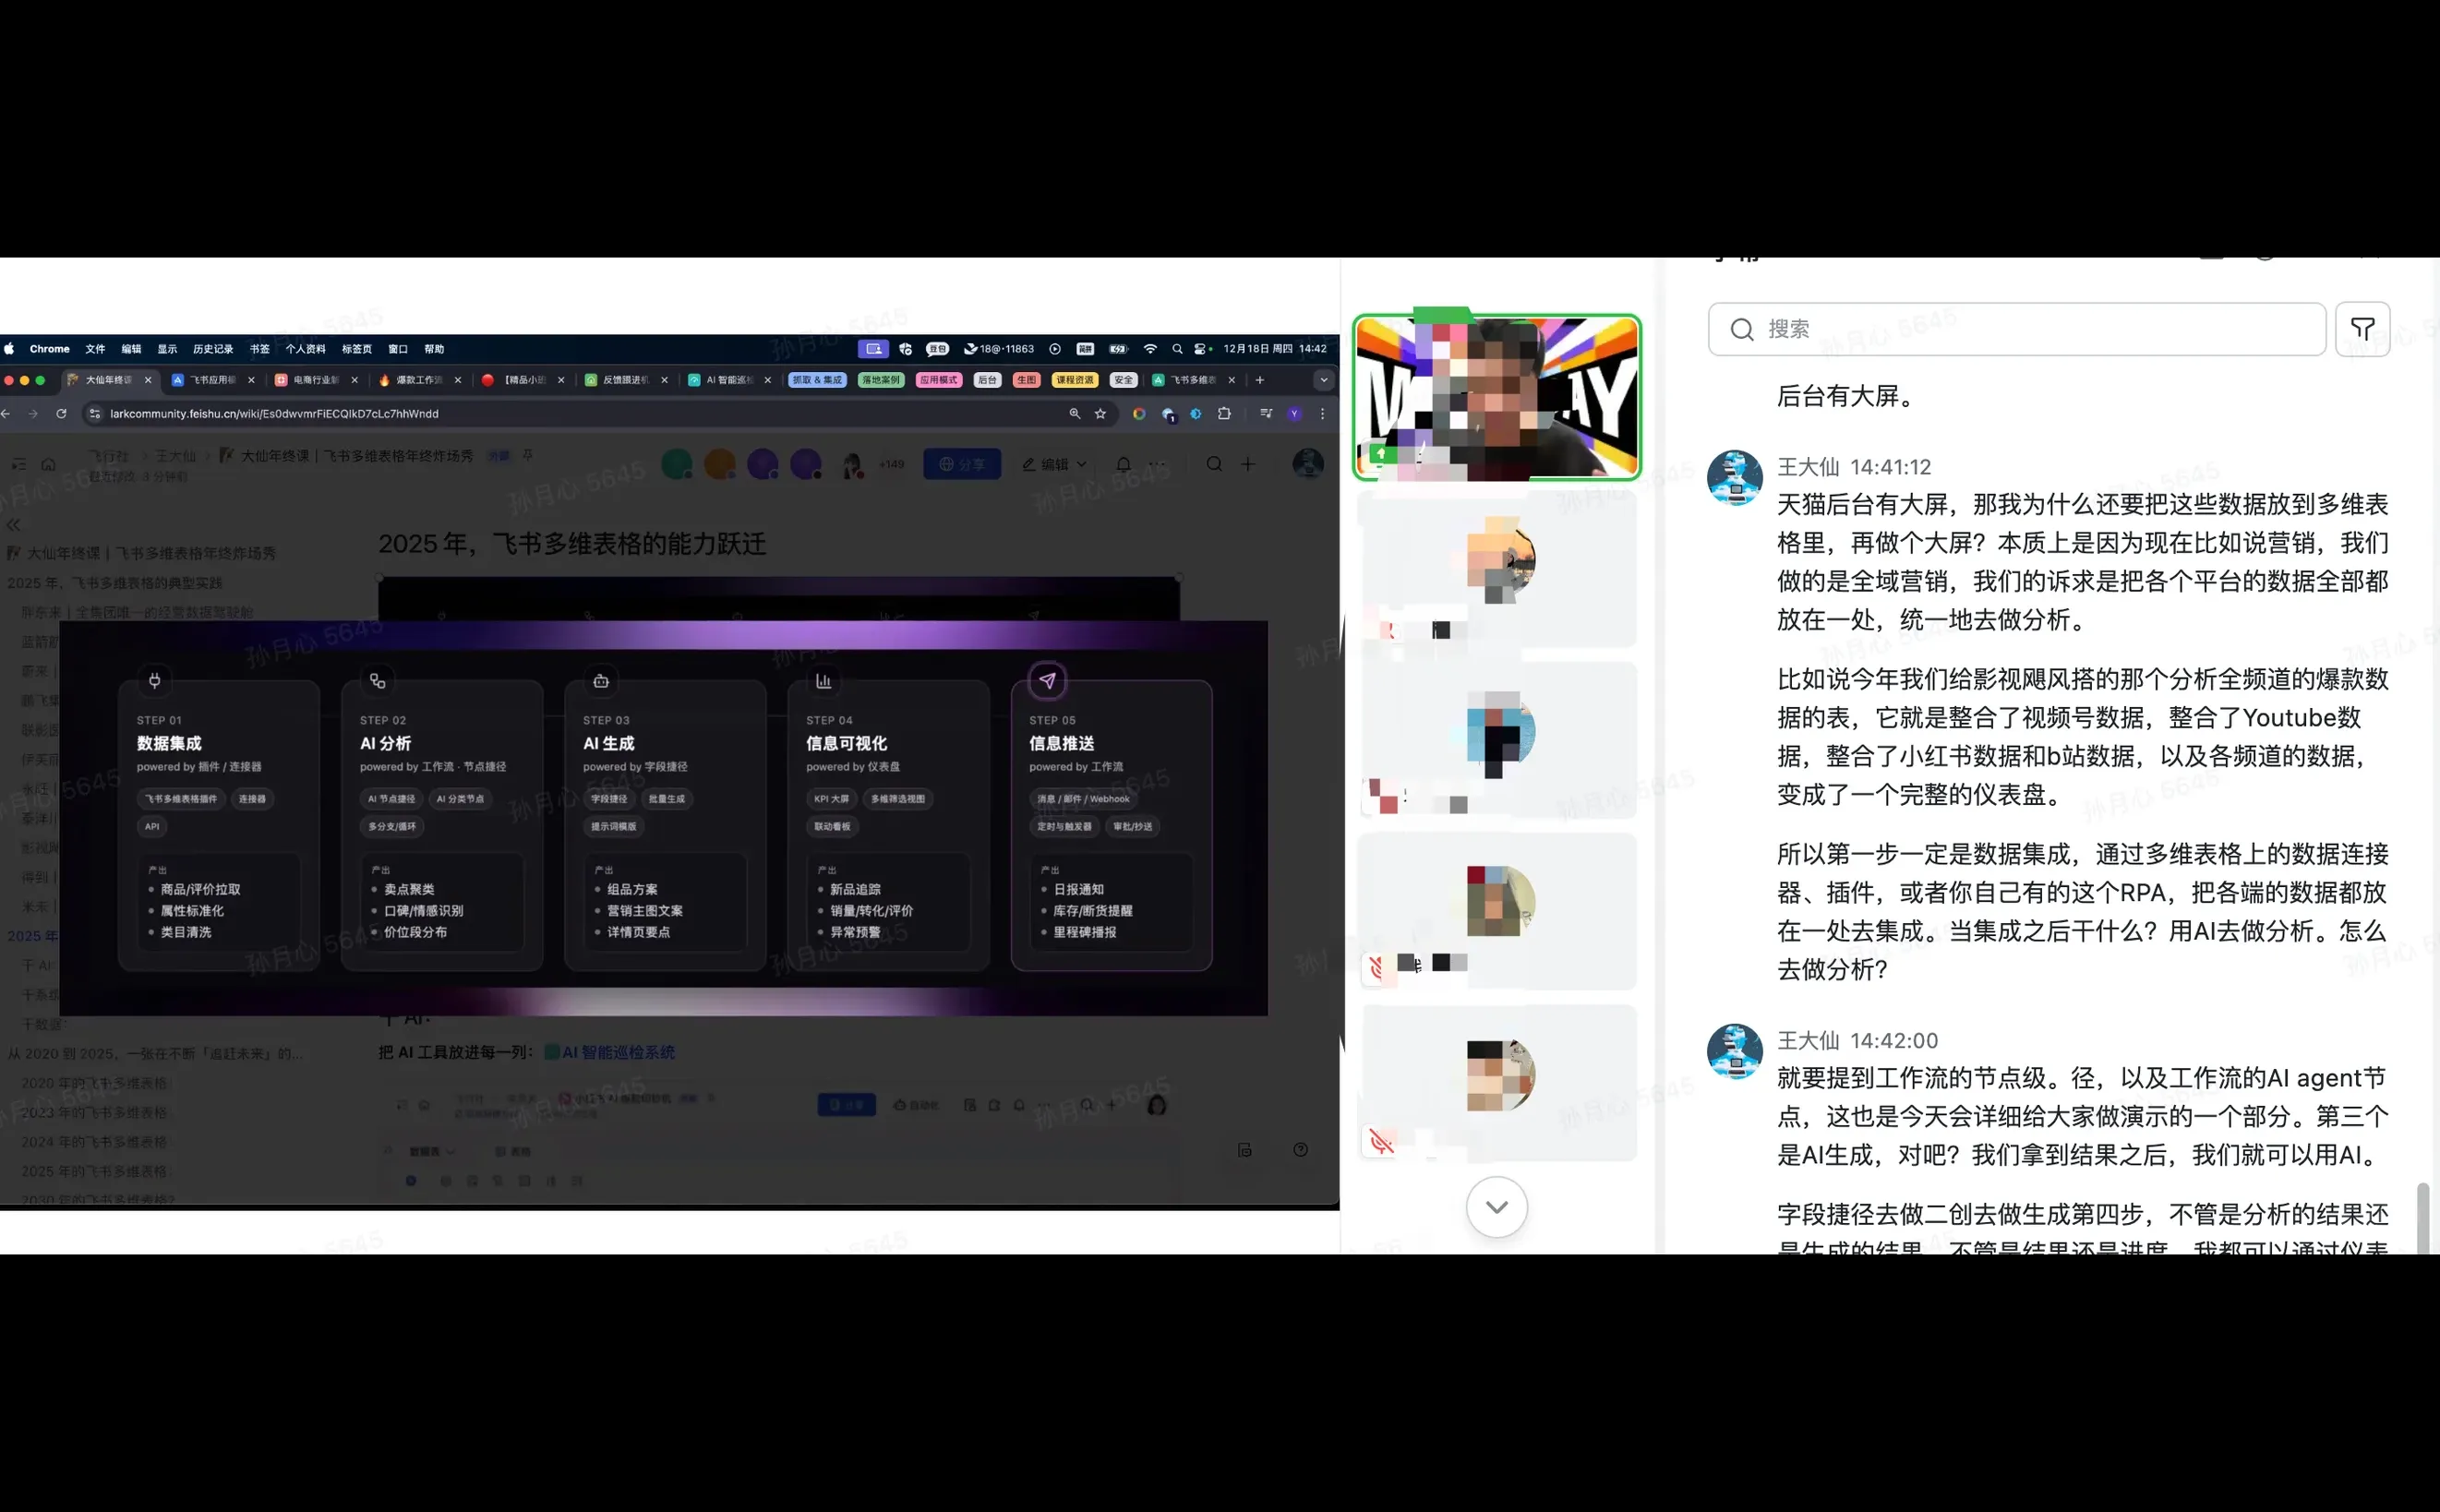Click the 分享 share button

click(962, 464)
